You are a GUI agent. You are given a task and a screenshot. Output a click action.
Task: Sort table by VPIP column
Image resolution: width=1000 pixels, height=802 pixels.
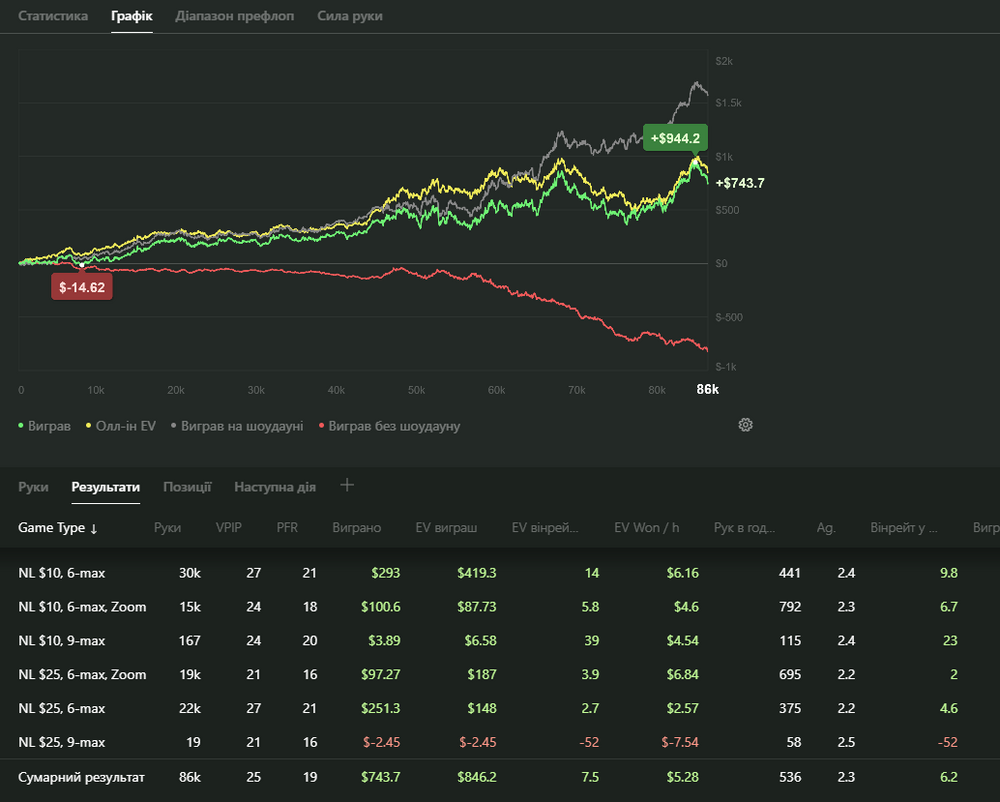tap(228, 528)
